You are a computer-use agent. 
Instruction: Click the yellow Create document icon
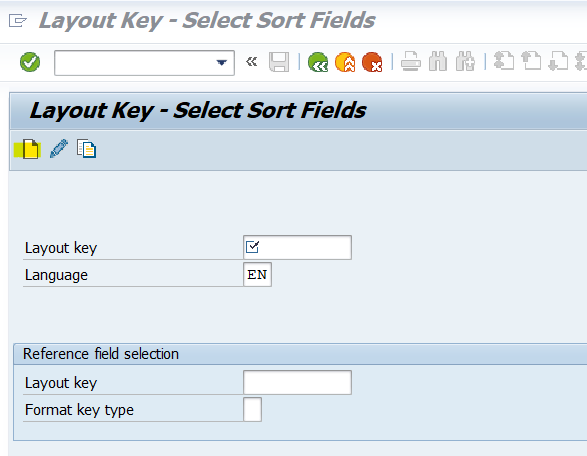[28, 149]
